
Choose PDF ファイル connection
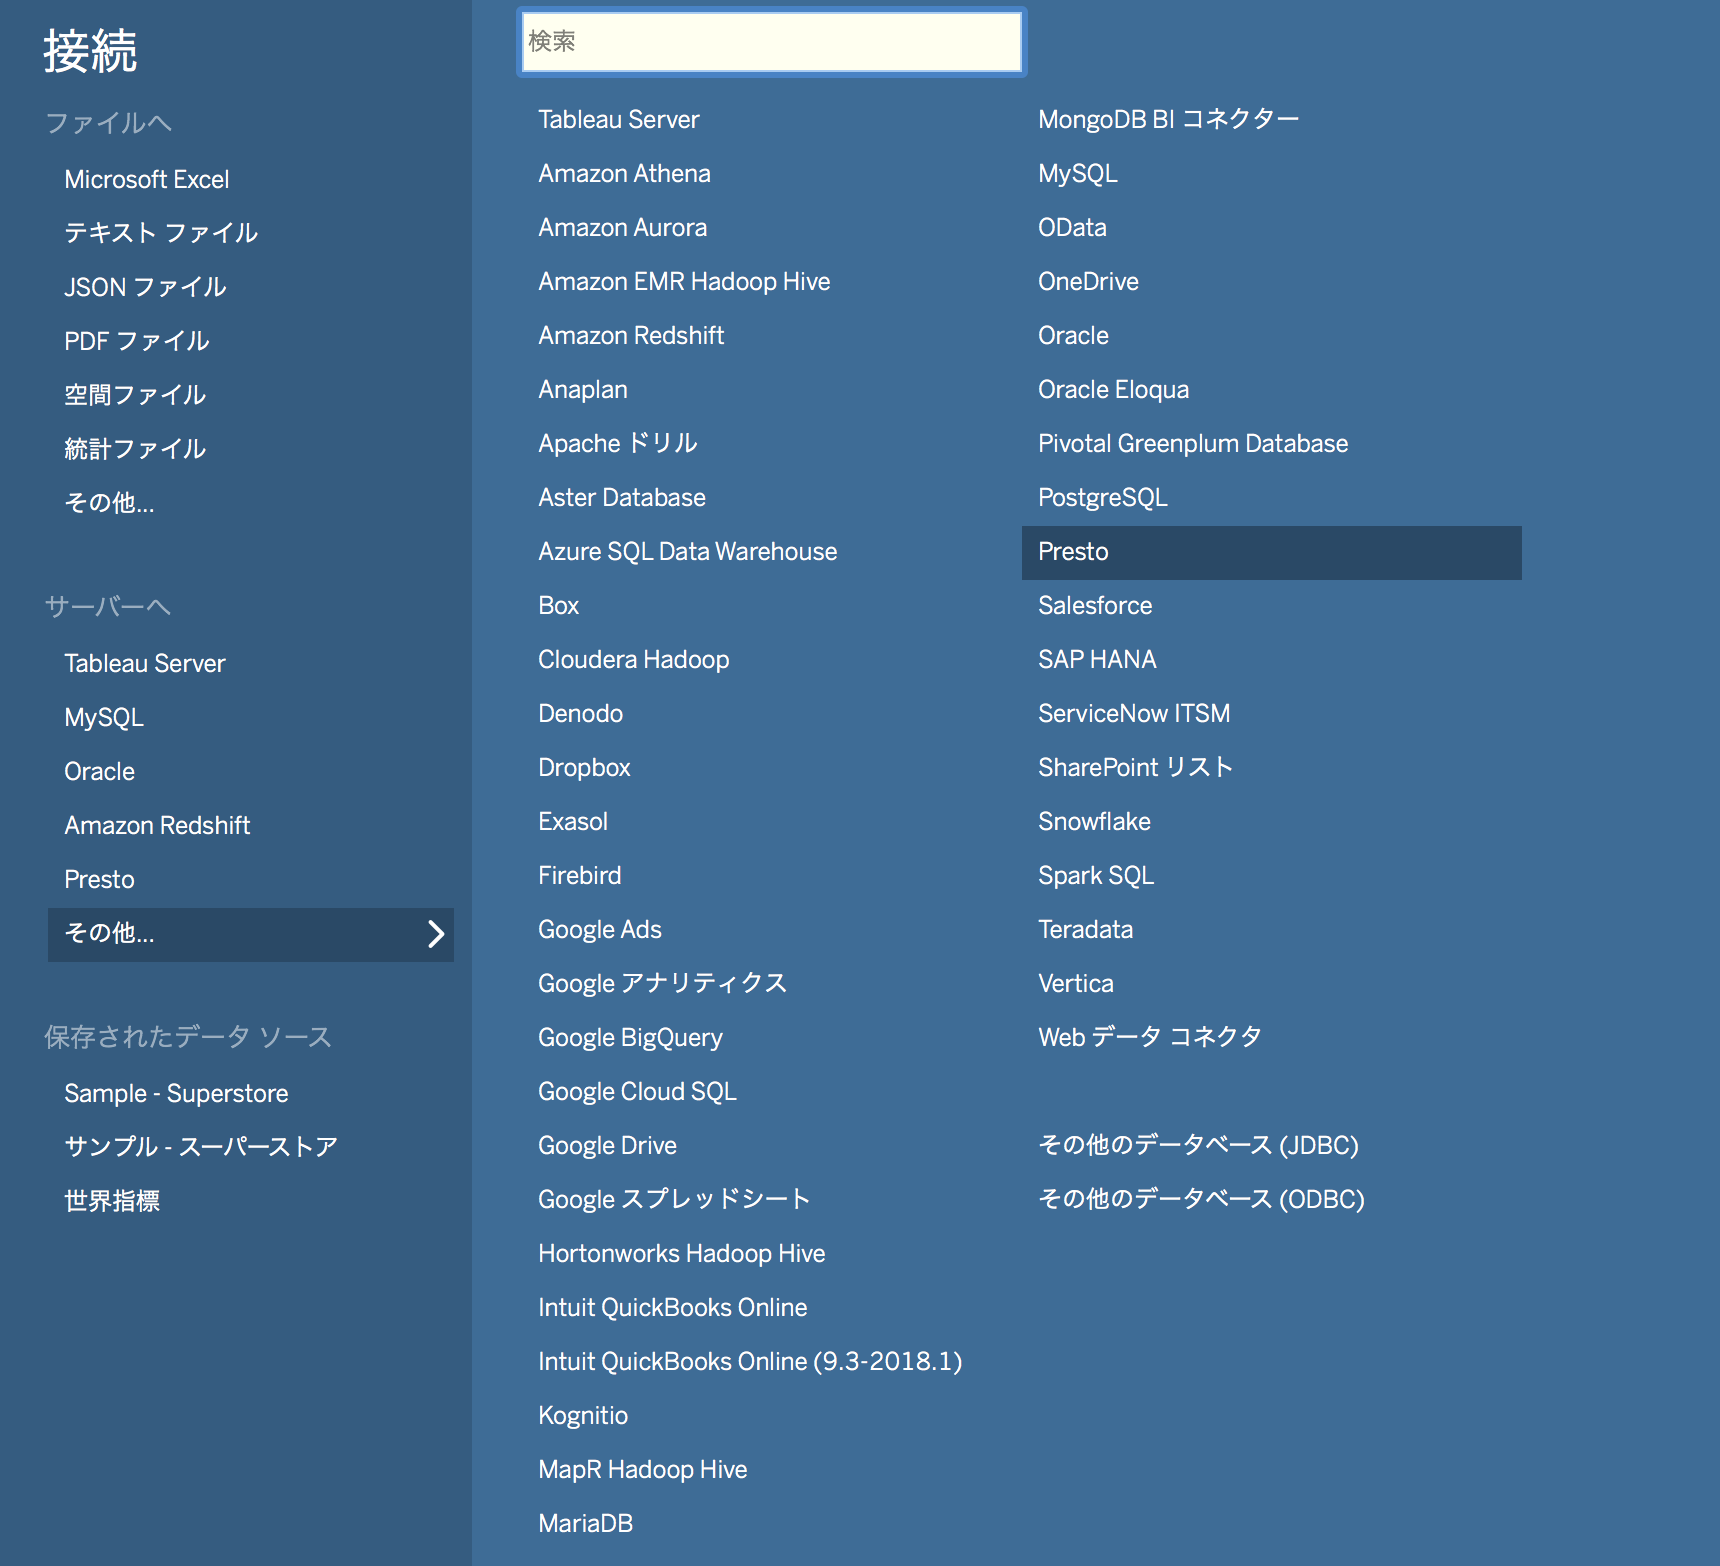point(137,341)
